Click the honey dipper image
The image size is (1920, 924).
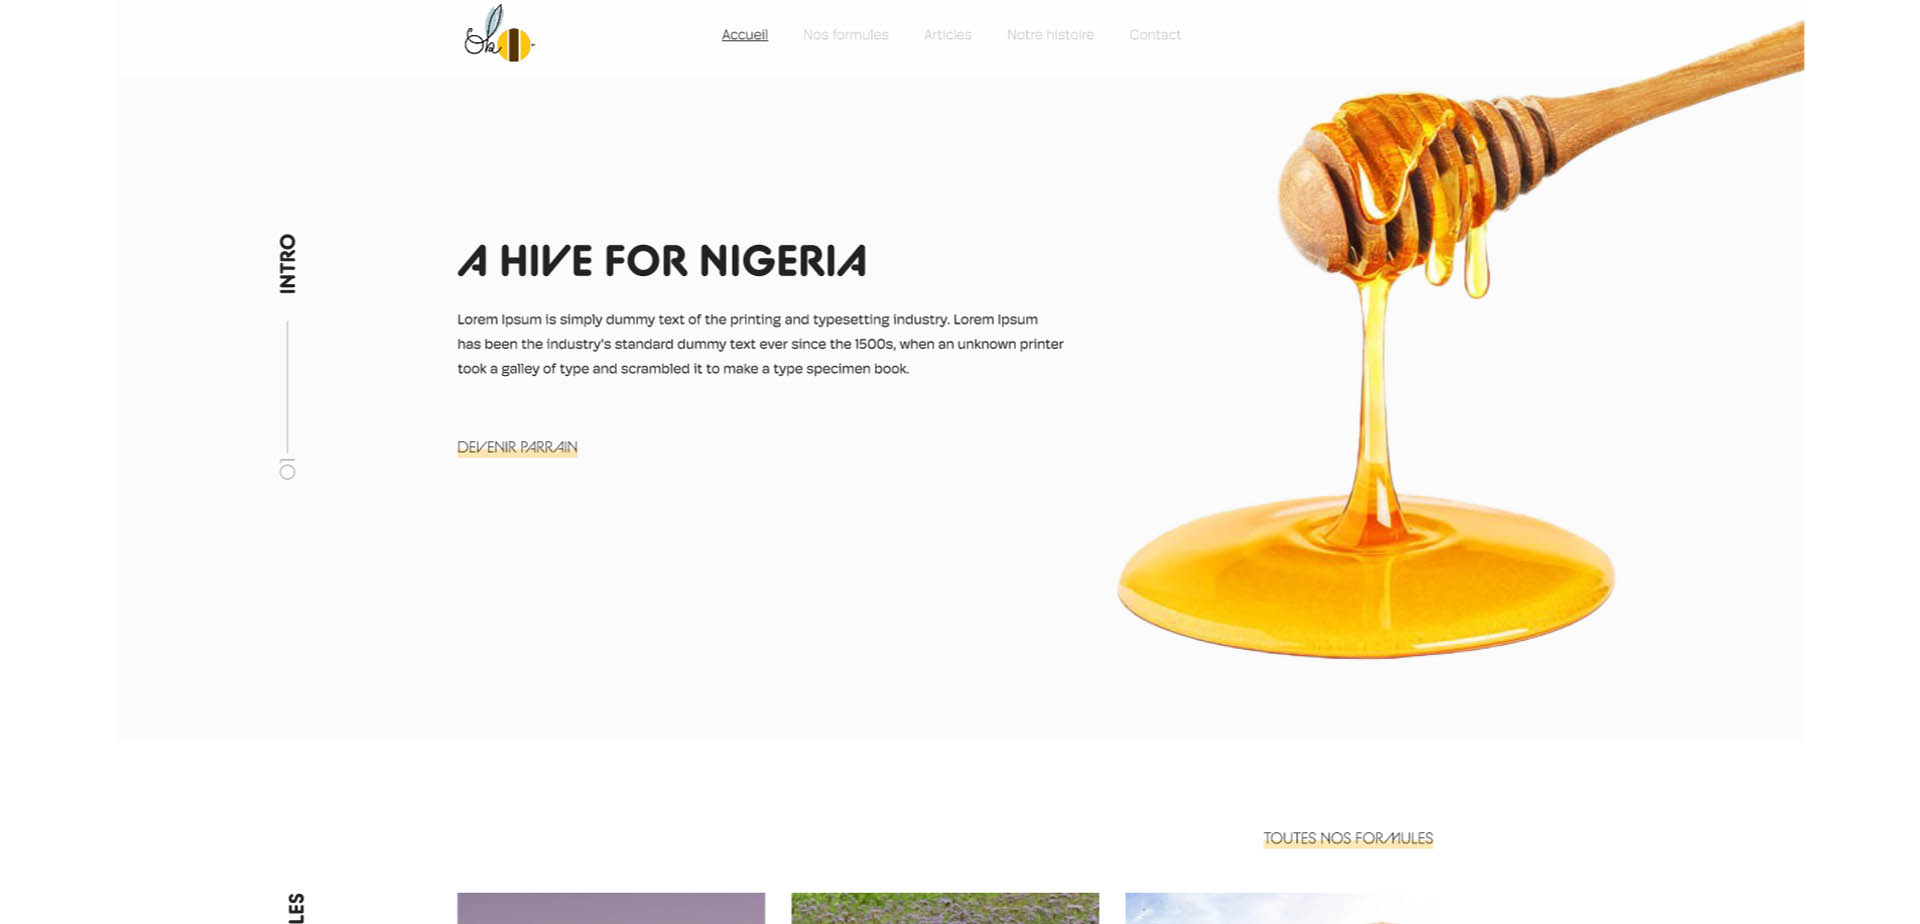(1460, 340)
